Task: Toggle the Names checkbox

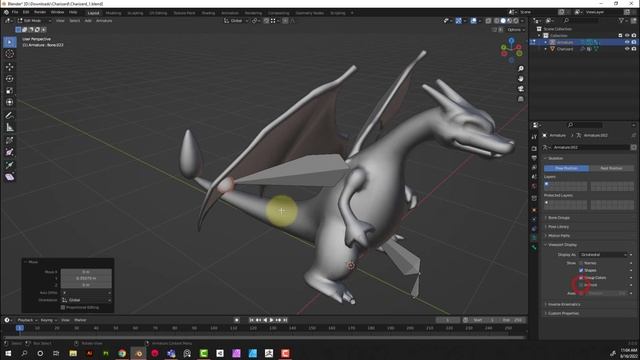Action: coord(581,263)
